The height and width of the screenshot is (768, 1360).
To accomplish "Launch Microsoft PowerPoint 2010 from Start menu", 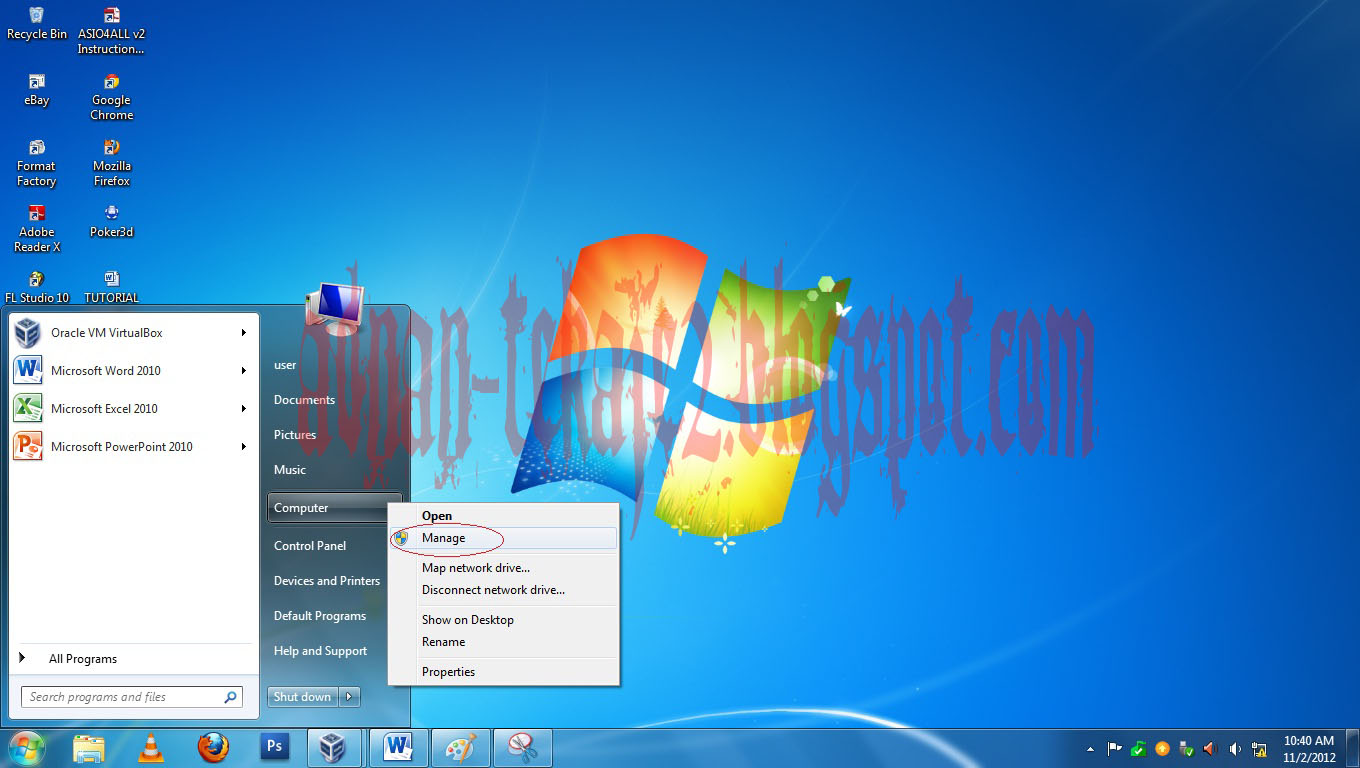I will [124, 447].
